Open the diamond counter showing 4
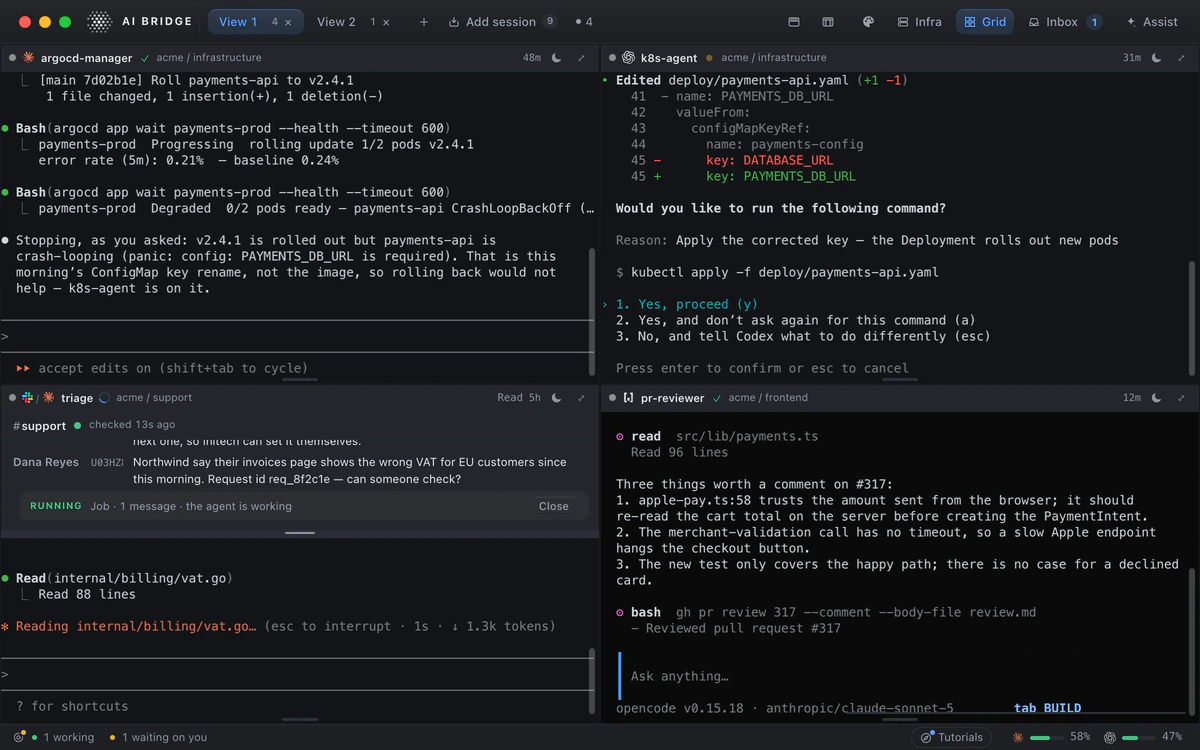 [583, 21]
